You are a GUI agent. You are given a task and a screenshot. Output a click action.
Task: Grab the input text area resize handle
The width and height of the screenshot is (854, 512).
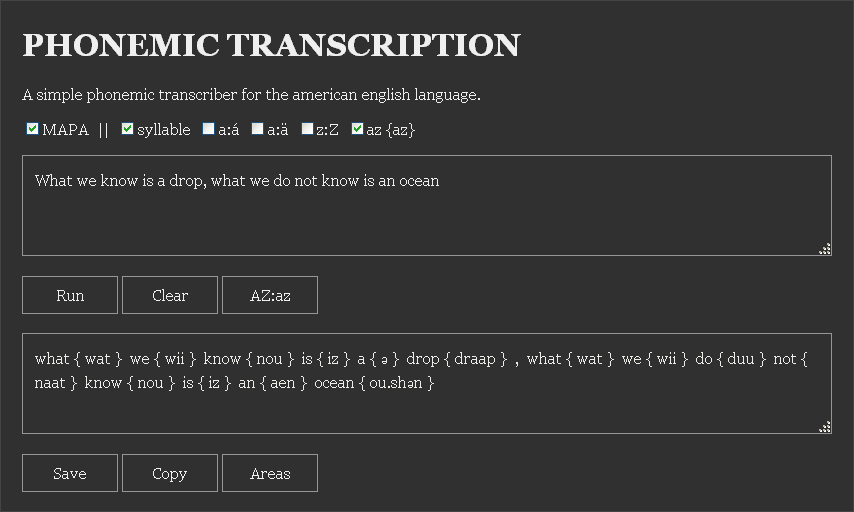pyautogui.click(x=825, y=249)
